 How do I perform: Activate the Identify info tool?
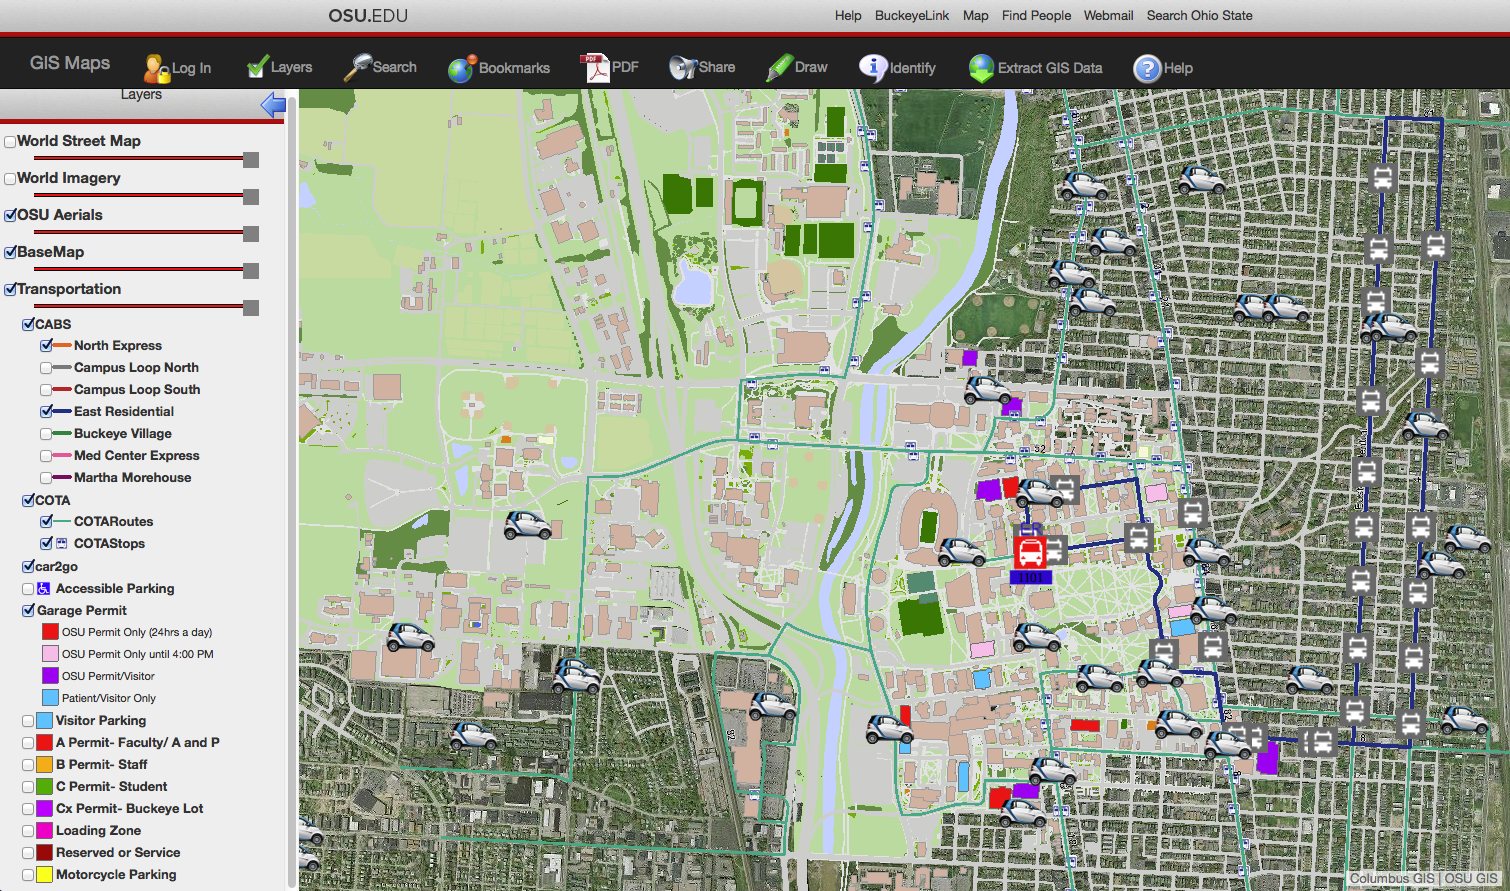(873, 68)
